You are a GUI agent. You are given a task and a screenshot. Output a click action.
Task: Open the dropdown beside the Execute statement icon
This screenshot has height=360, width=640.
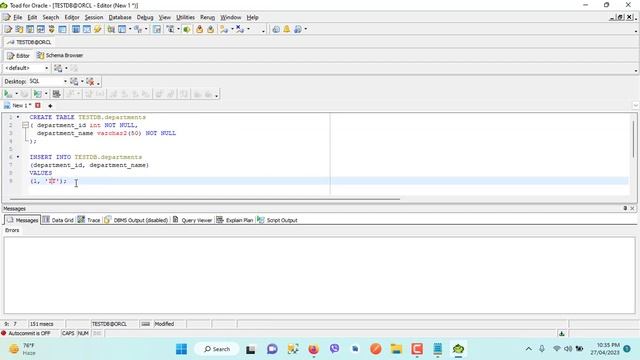point(16,94)
